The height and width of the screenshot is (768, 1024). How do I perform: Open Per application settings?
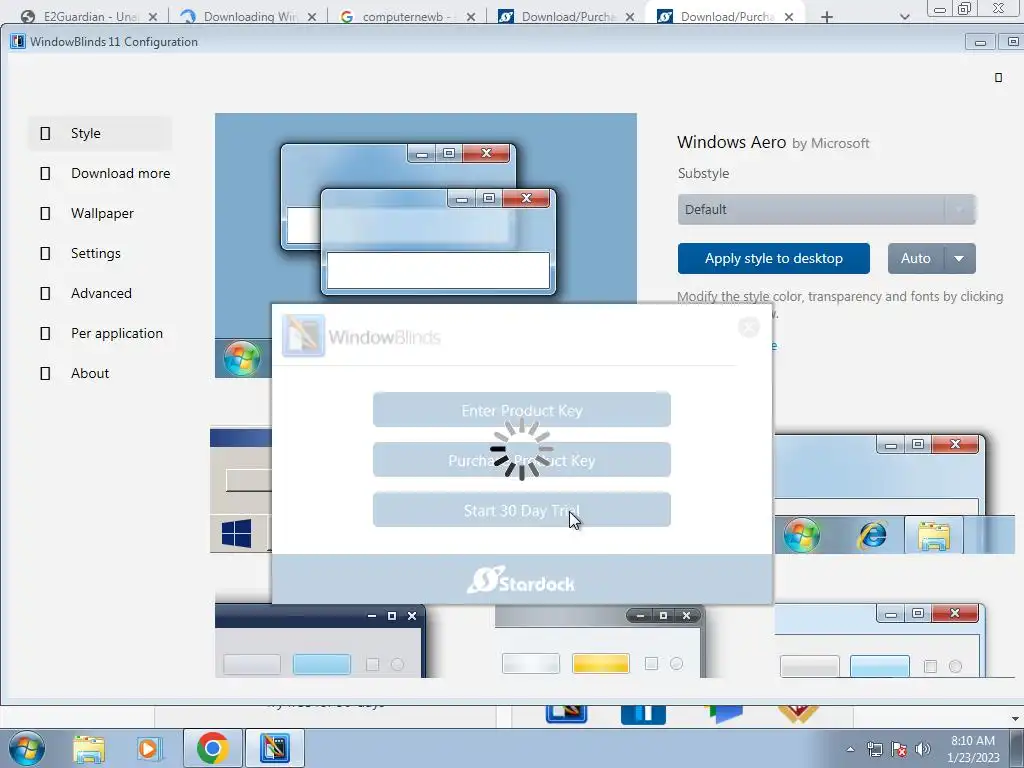pyautogui.click(x=100, y=333)
